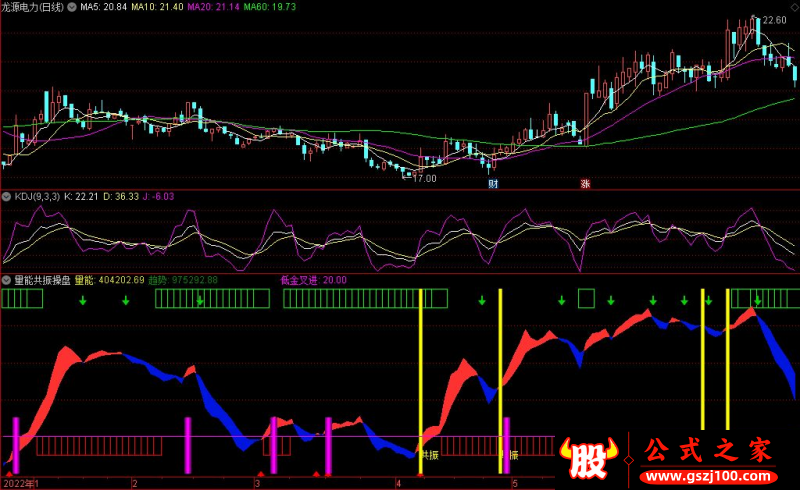This screenshot has height=490, width=800.
Task: Click the 22.60 high price label
Action: click(x=774, y=20)
